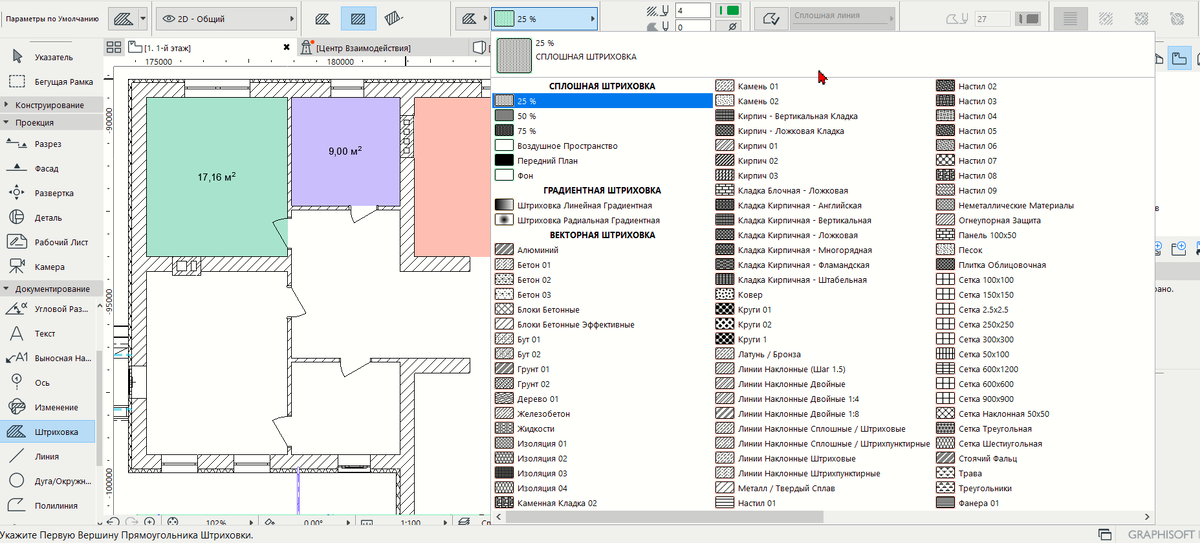The width and height of the screenshot is (1200, 543).
Task: Select Штриховка Линейная Градиентная fill
Action: 602,205
